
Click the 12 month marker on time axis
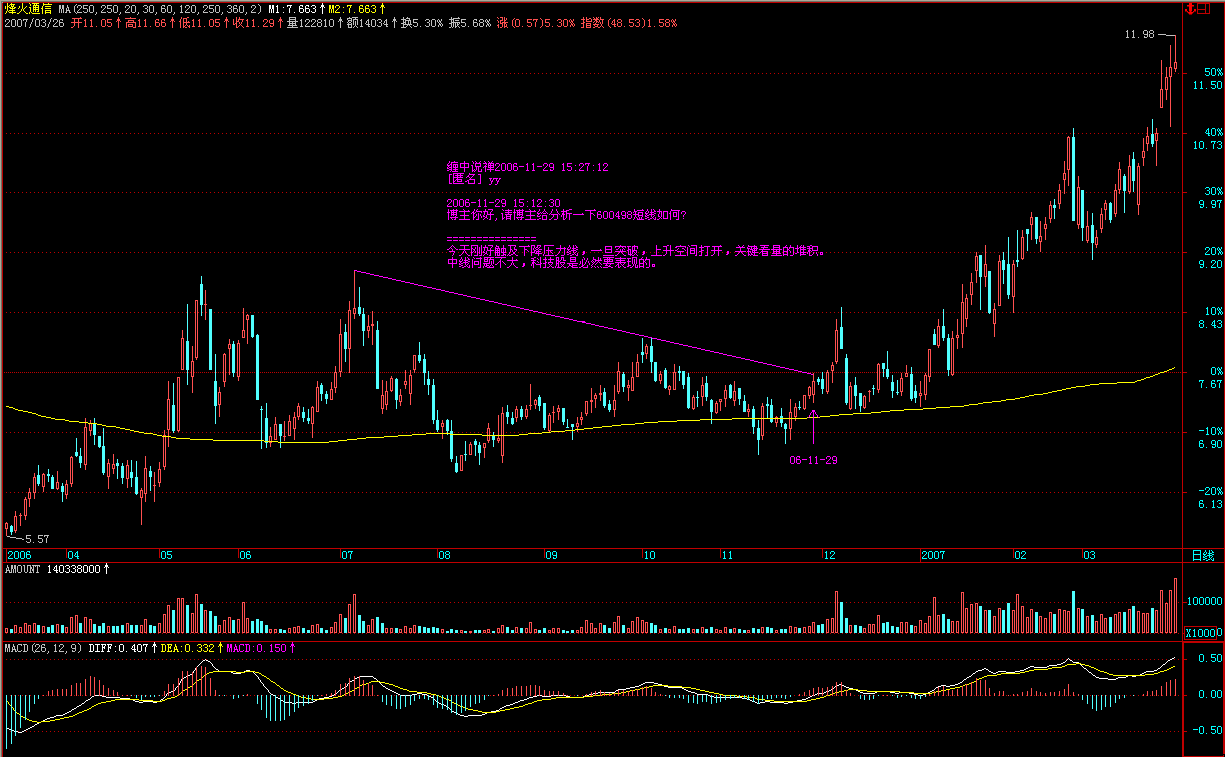point(829,555)
